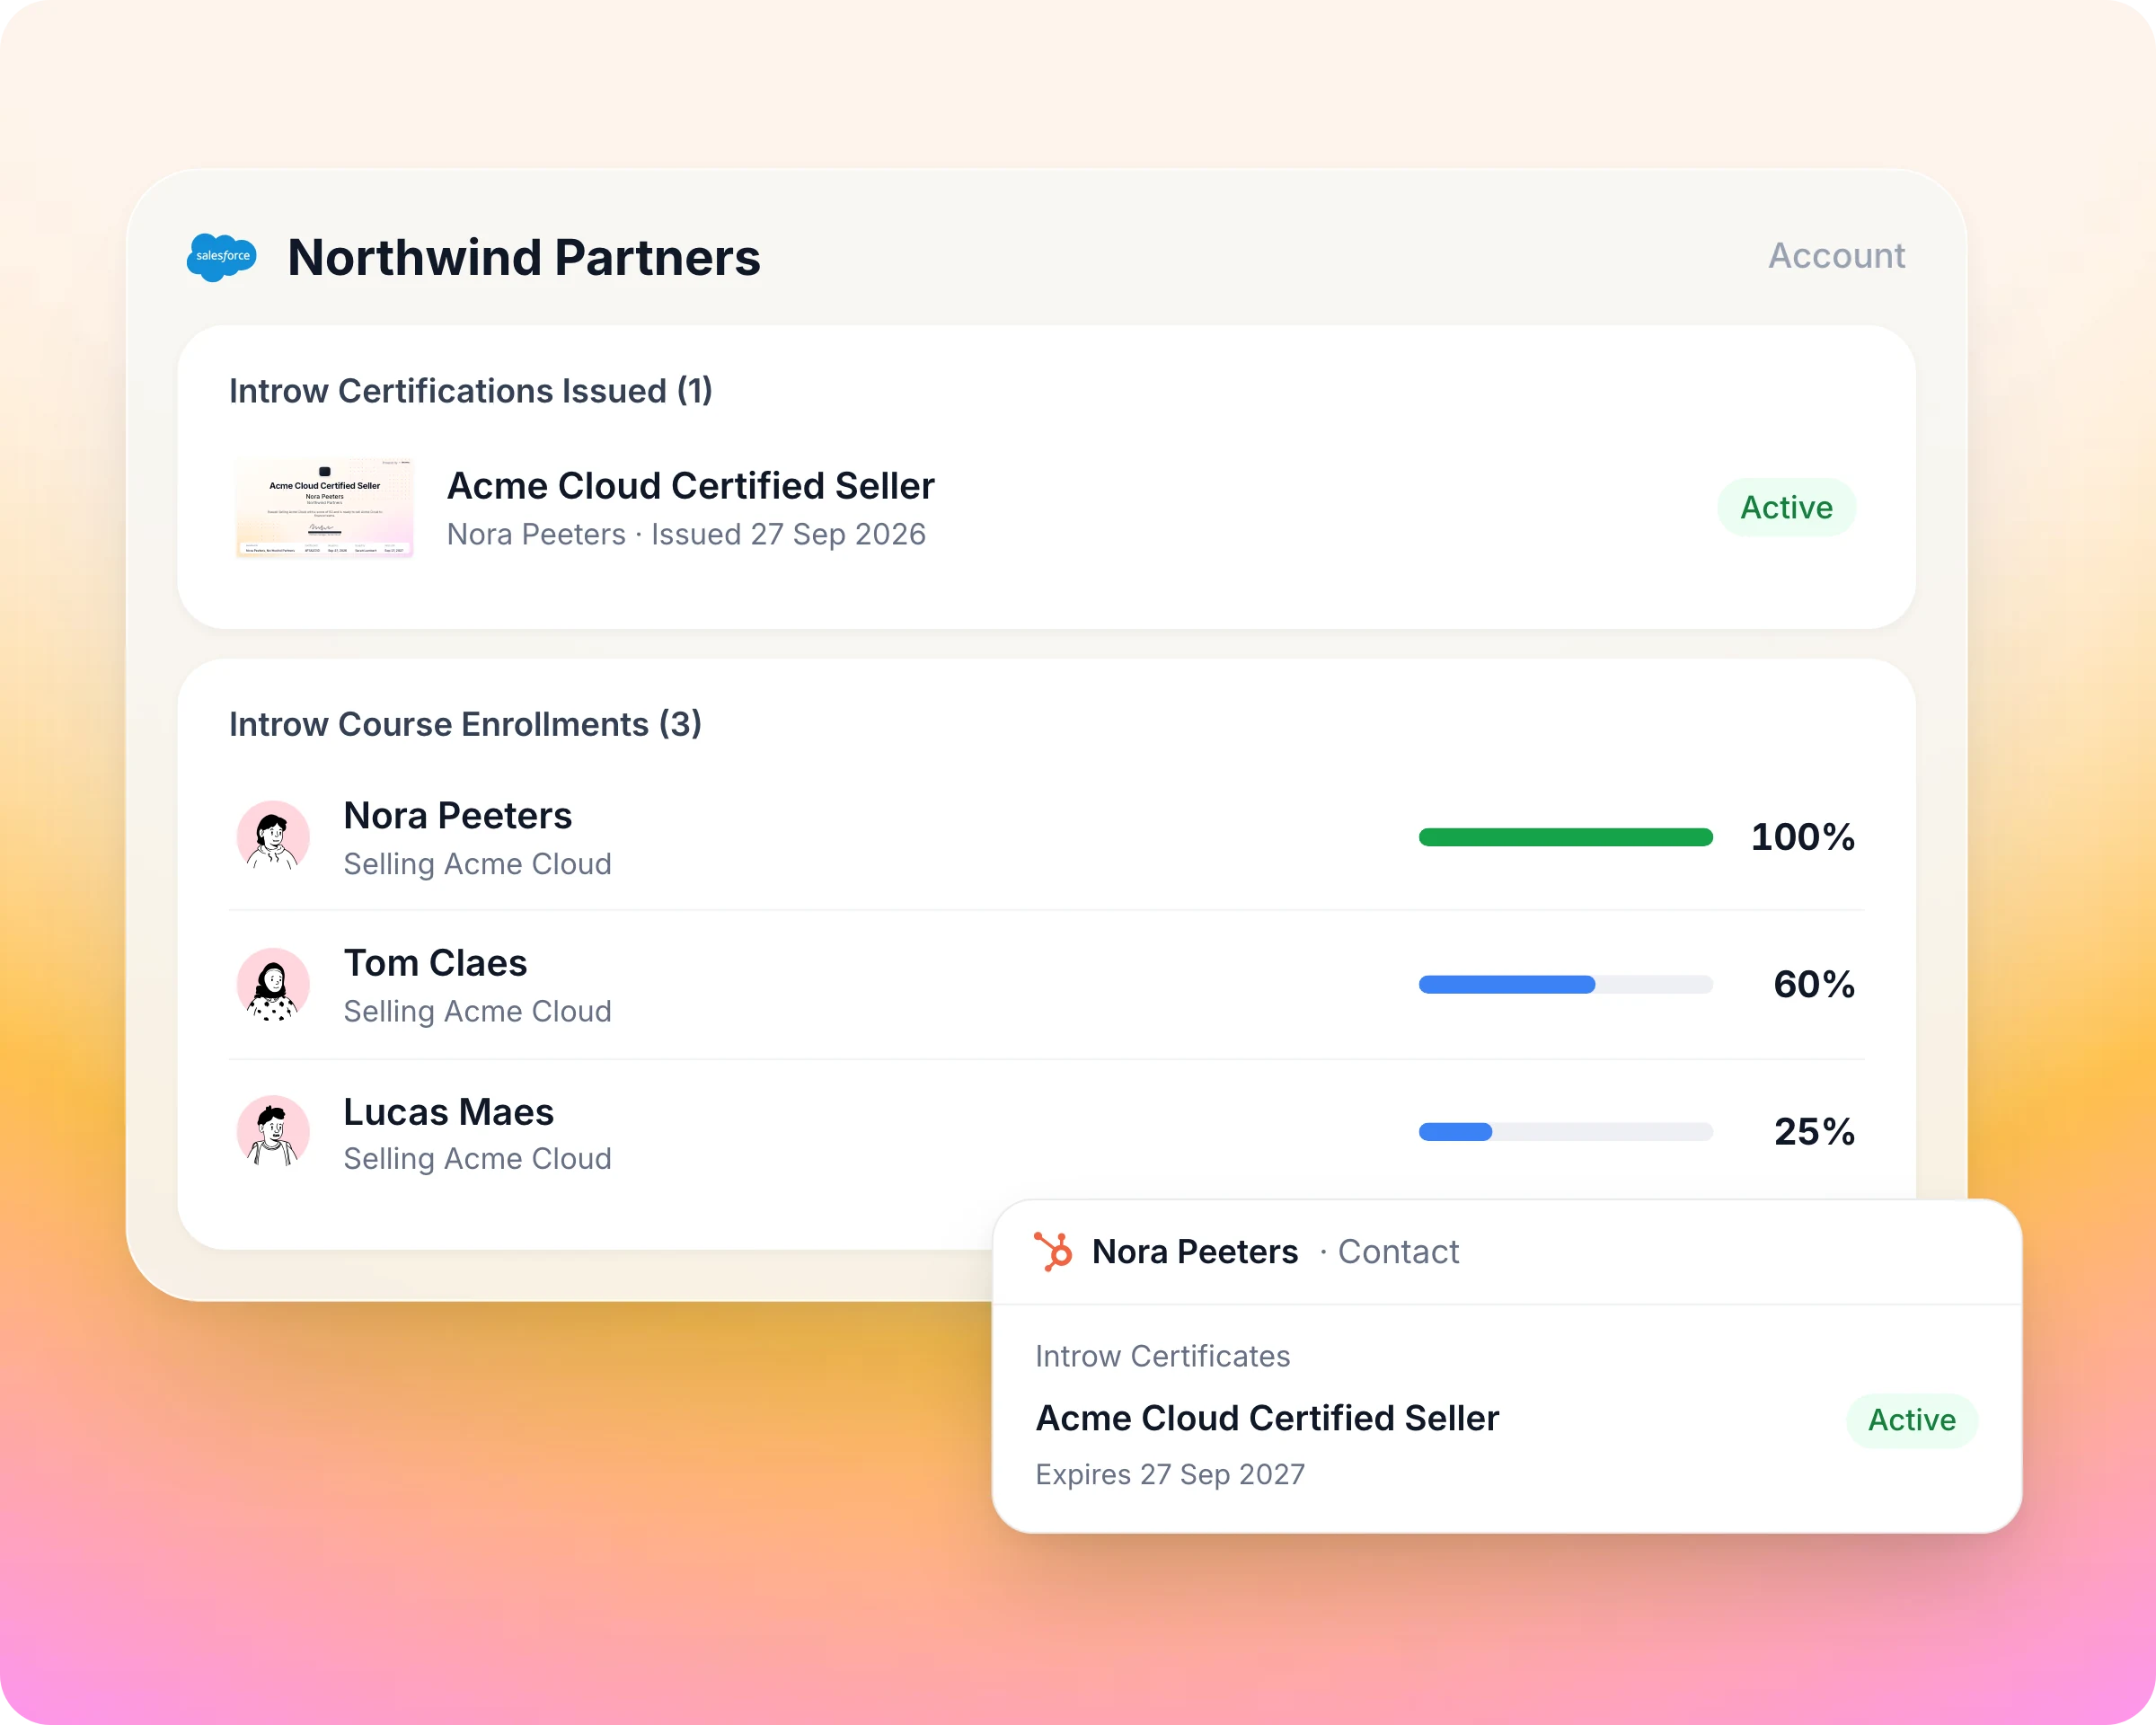Screen dimensions: 2156x1725
Task: Click the Introw Certifications Issued (1) heading
Action: 470,391
